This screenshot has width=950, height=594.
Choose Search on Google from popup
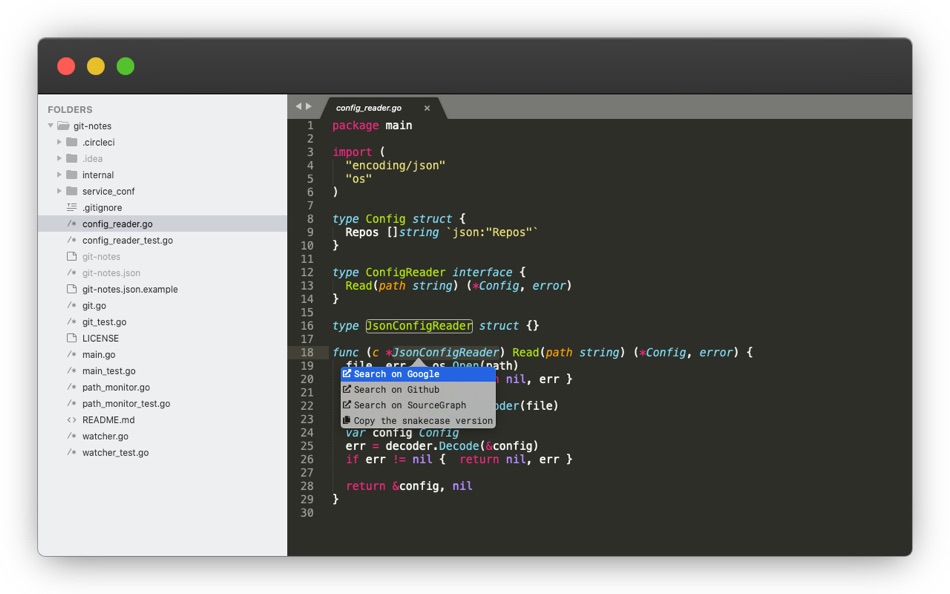pos(418,374)
